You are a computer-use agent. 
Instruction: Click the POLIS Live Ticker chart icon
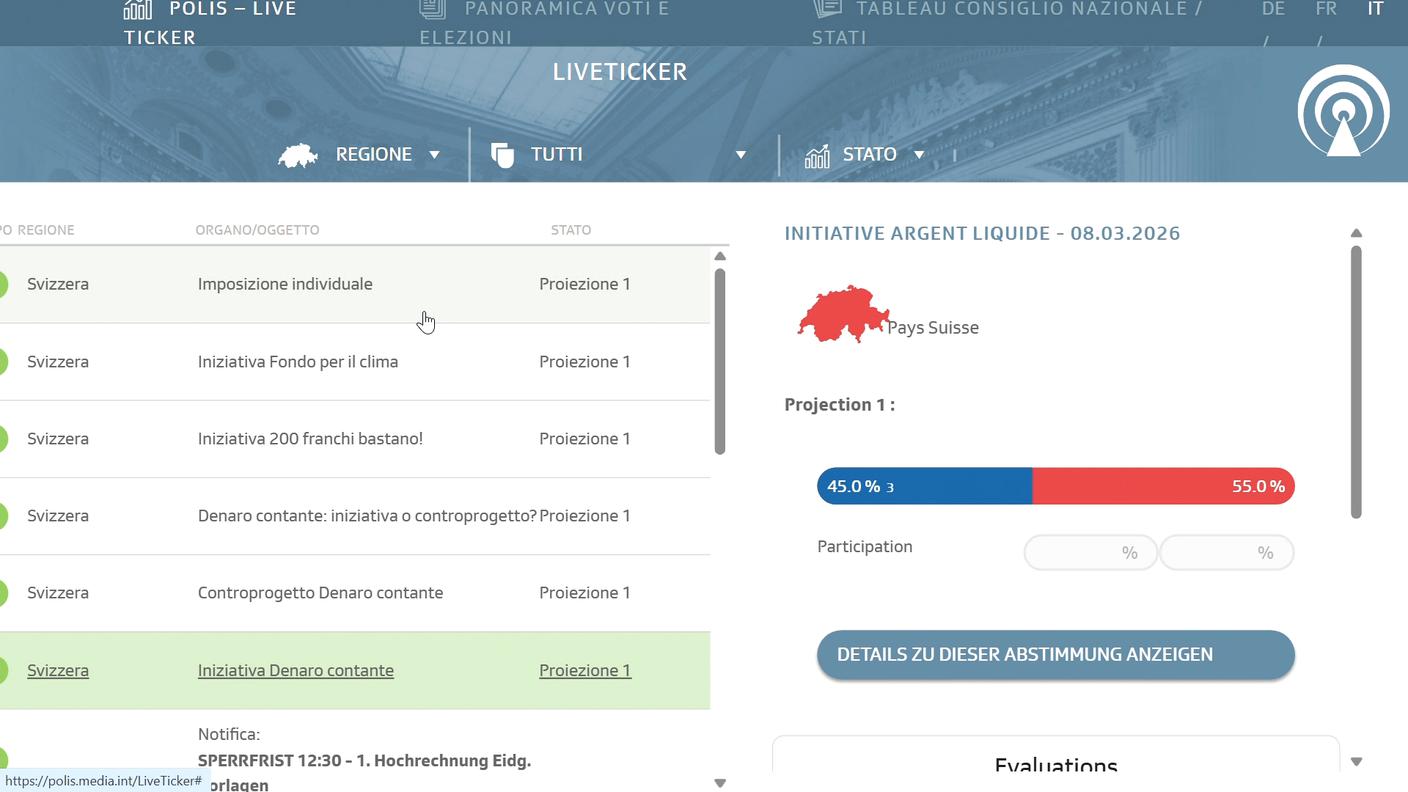tap(138, 10)
